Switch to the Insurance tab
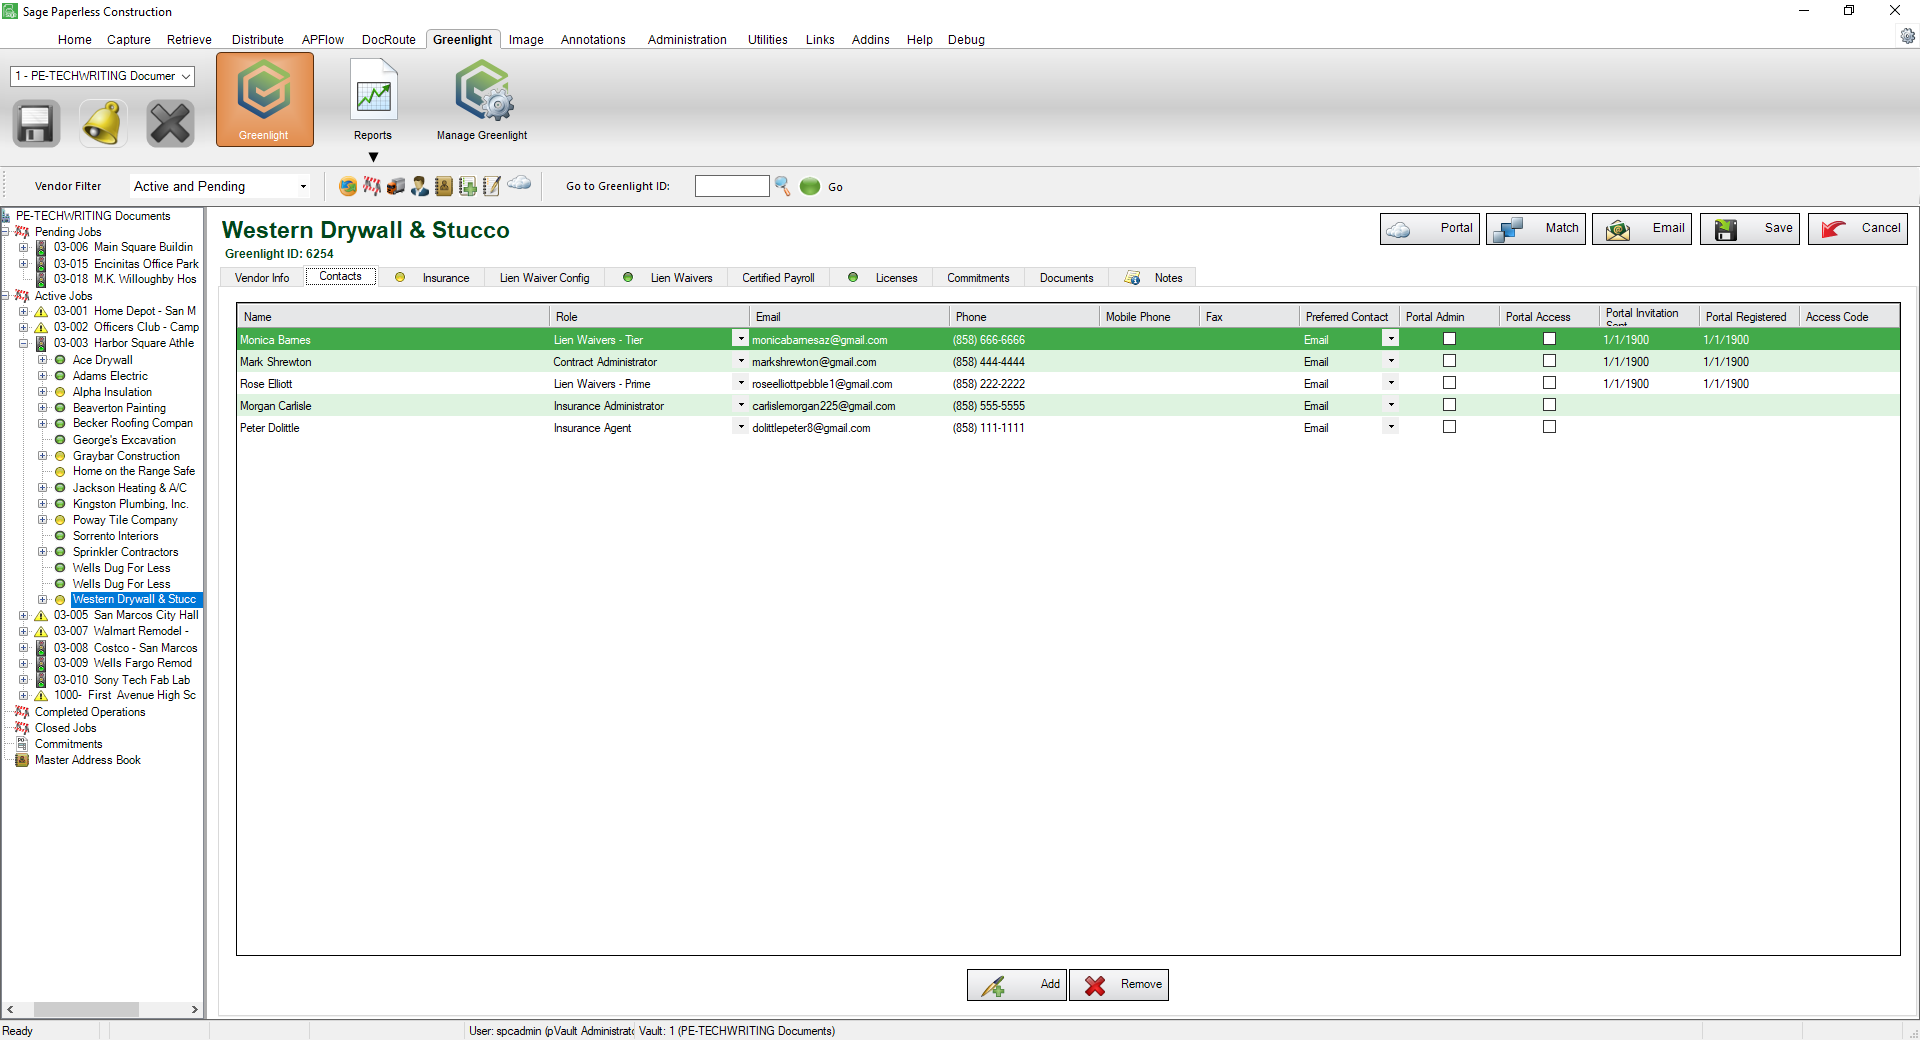This screenshot has width=1920, height=1040. tap(434, 278)
